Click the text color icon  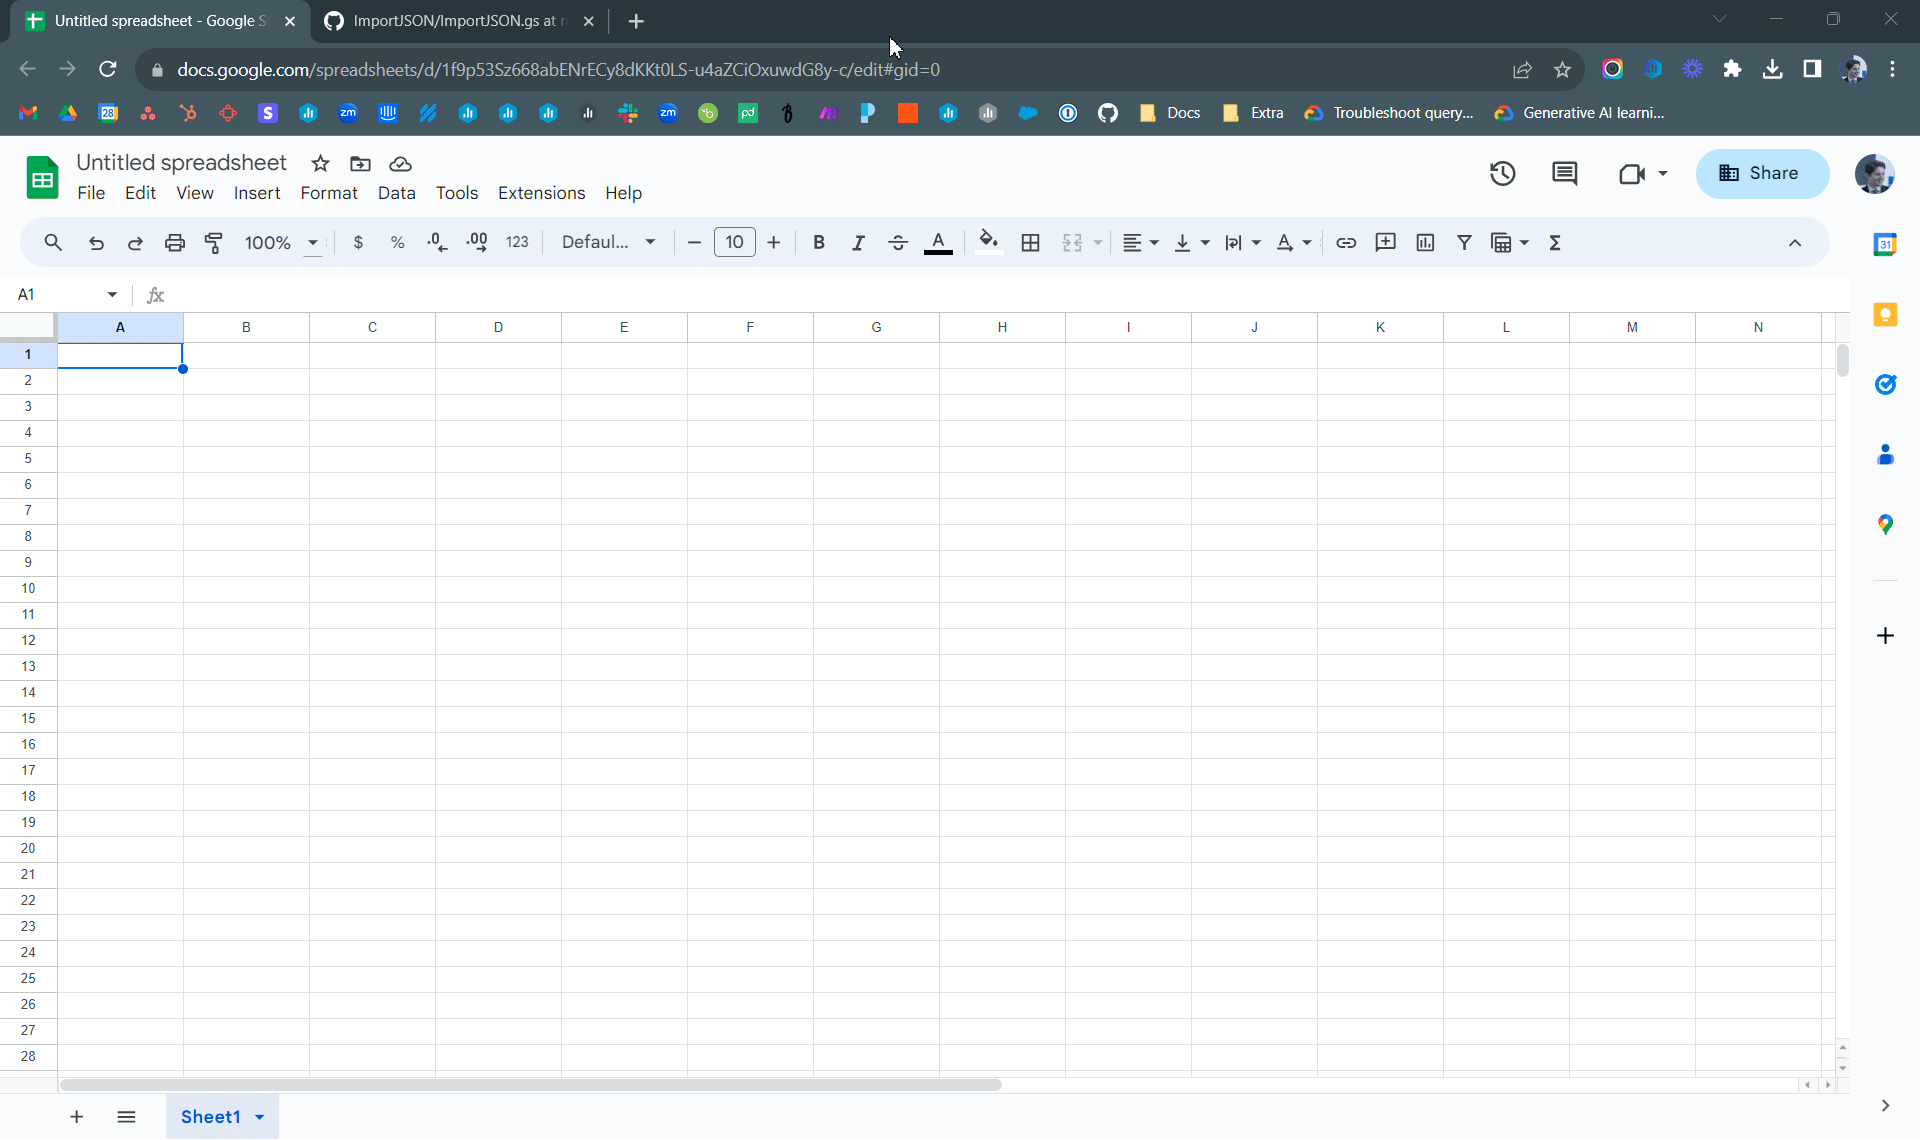coord(938,242)
